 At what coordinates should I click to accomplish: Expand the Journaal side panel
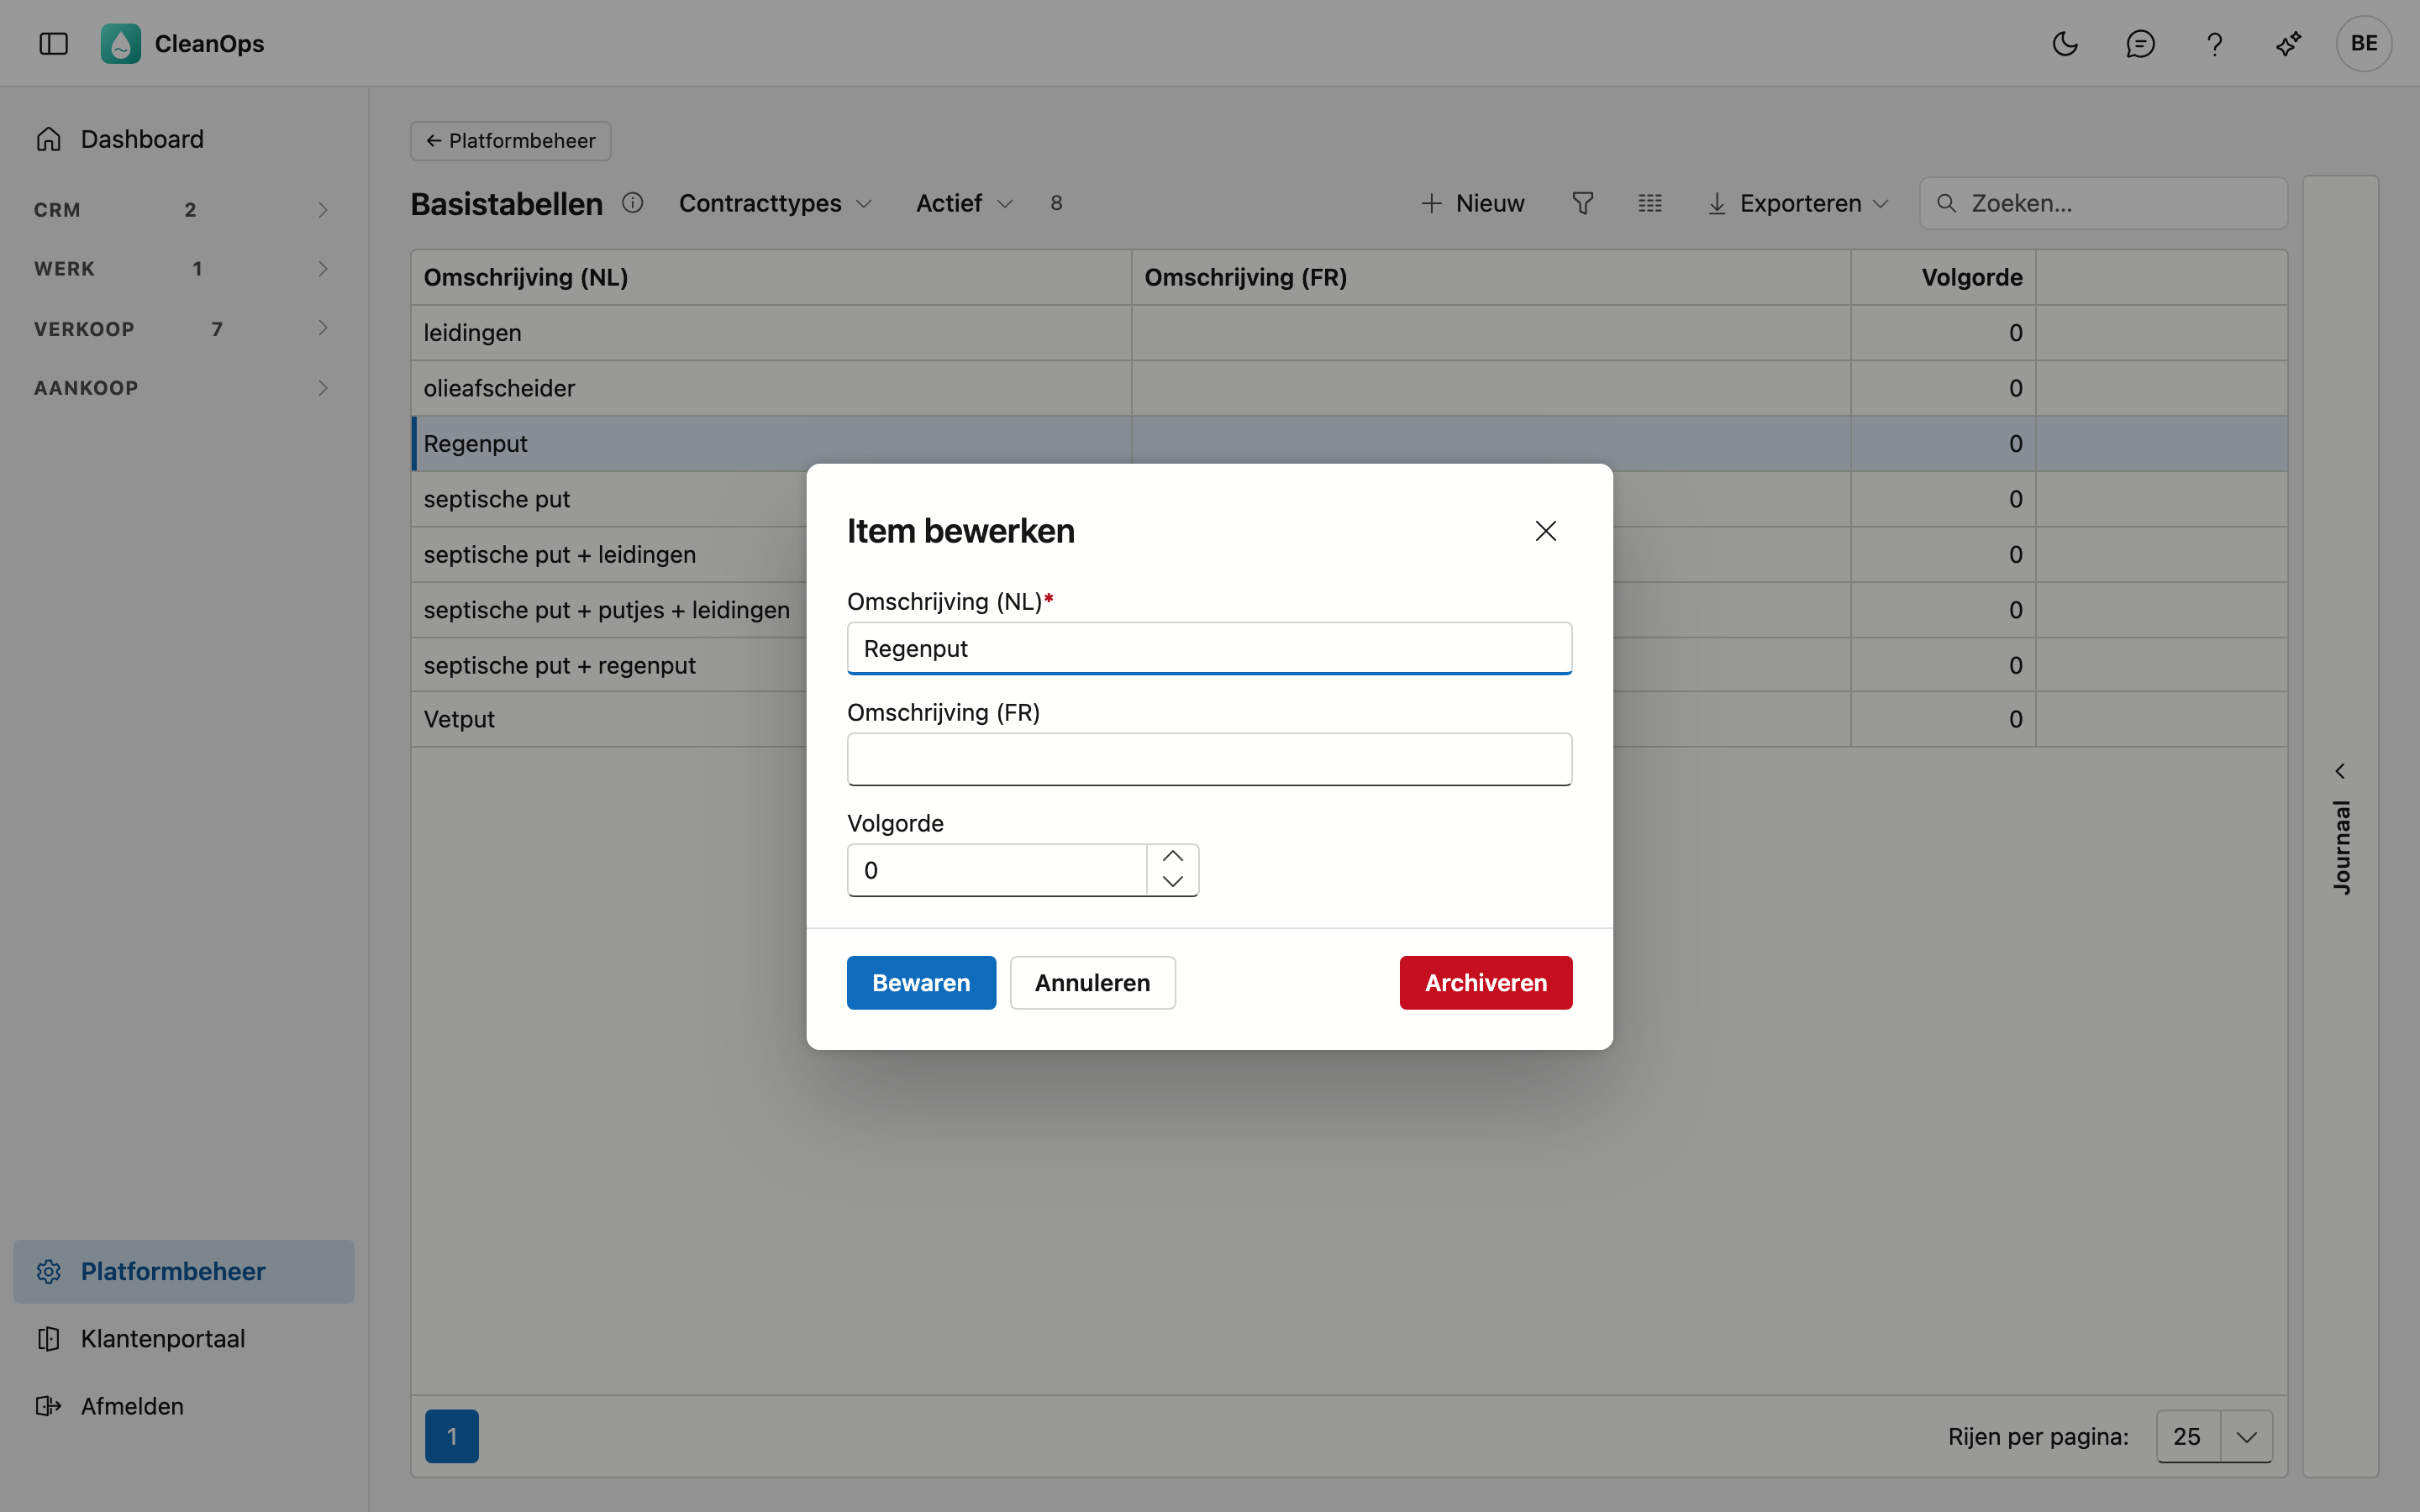[x=2340, y=826]
